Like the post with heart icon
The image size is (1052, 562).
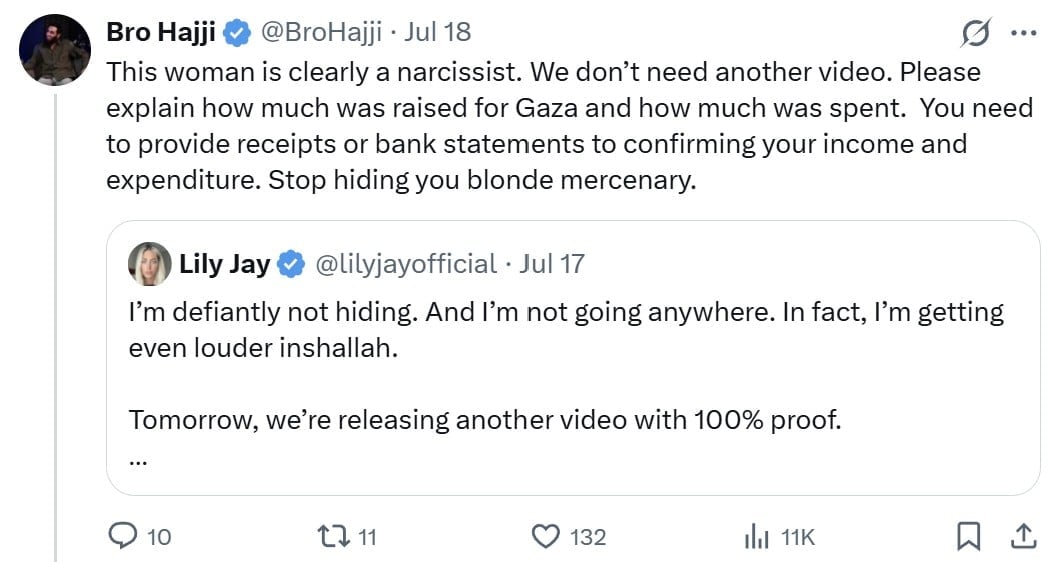(545, 537)
